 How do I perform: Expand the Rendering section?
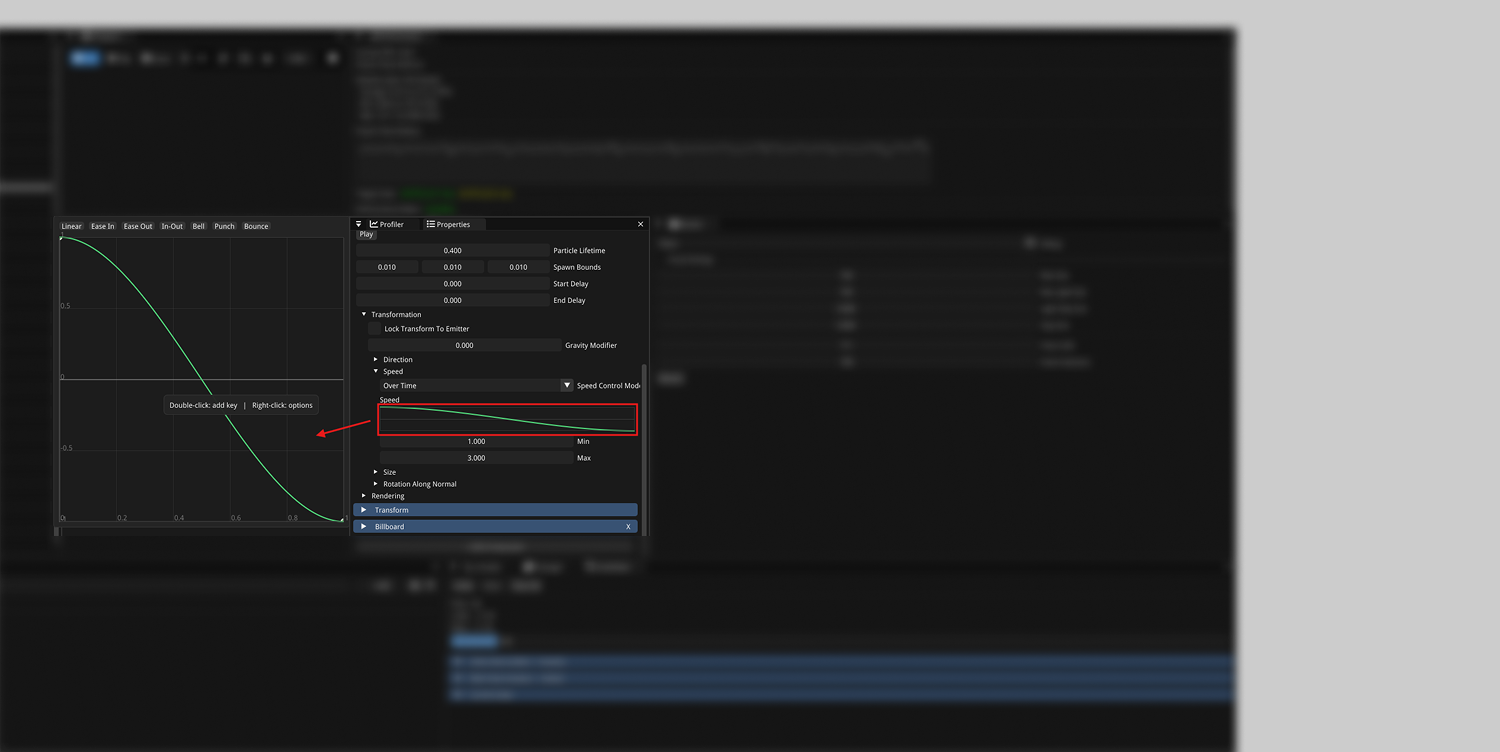(x=364, y=496)
